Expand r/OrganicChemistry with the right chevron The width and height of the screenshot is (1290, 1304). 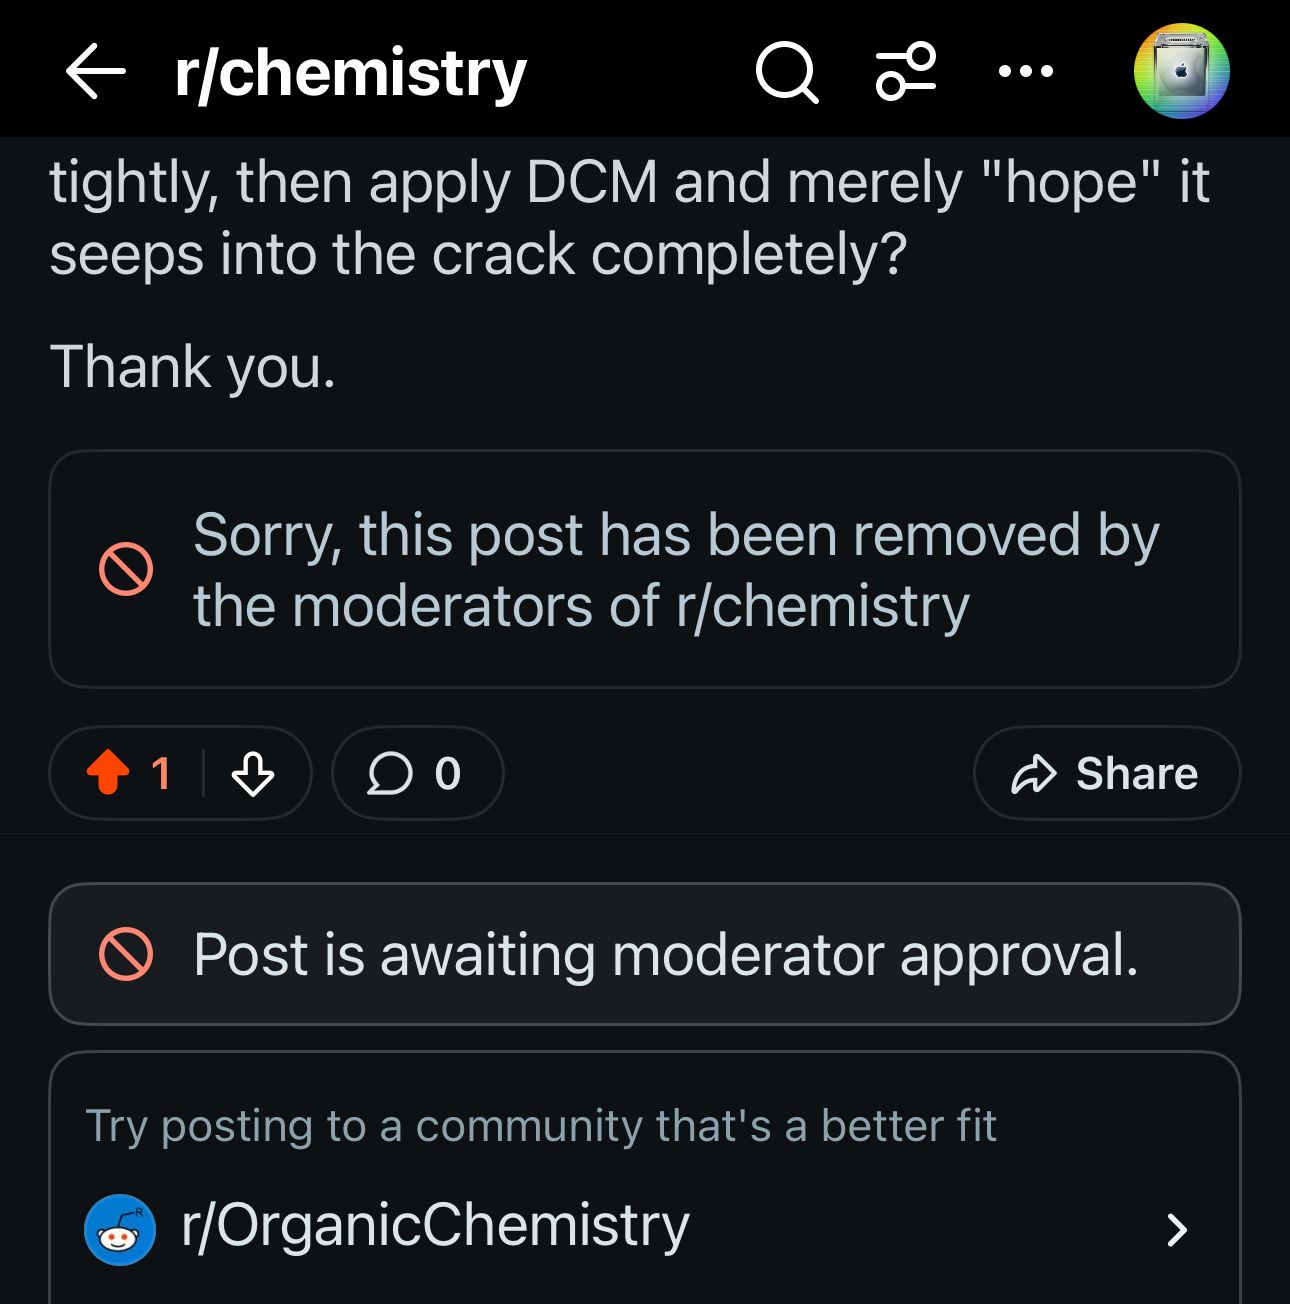(1178, 1229)
